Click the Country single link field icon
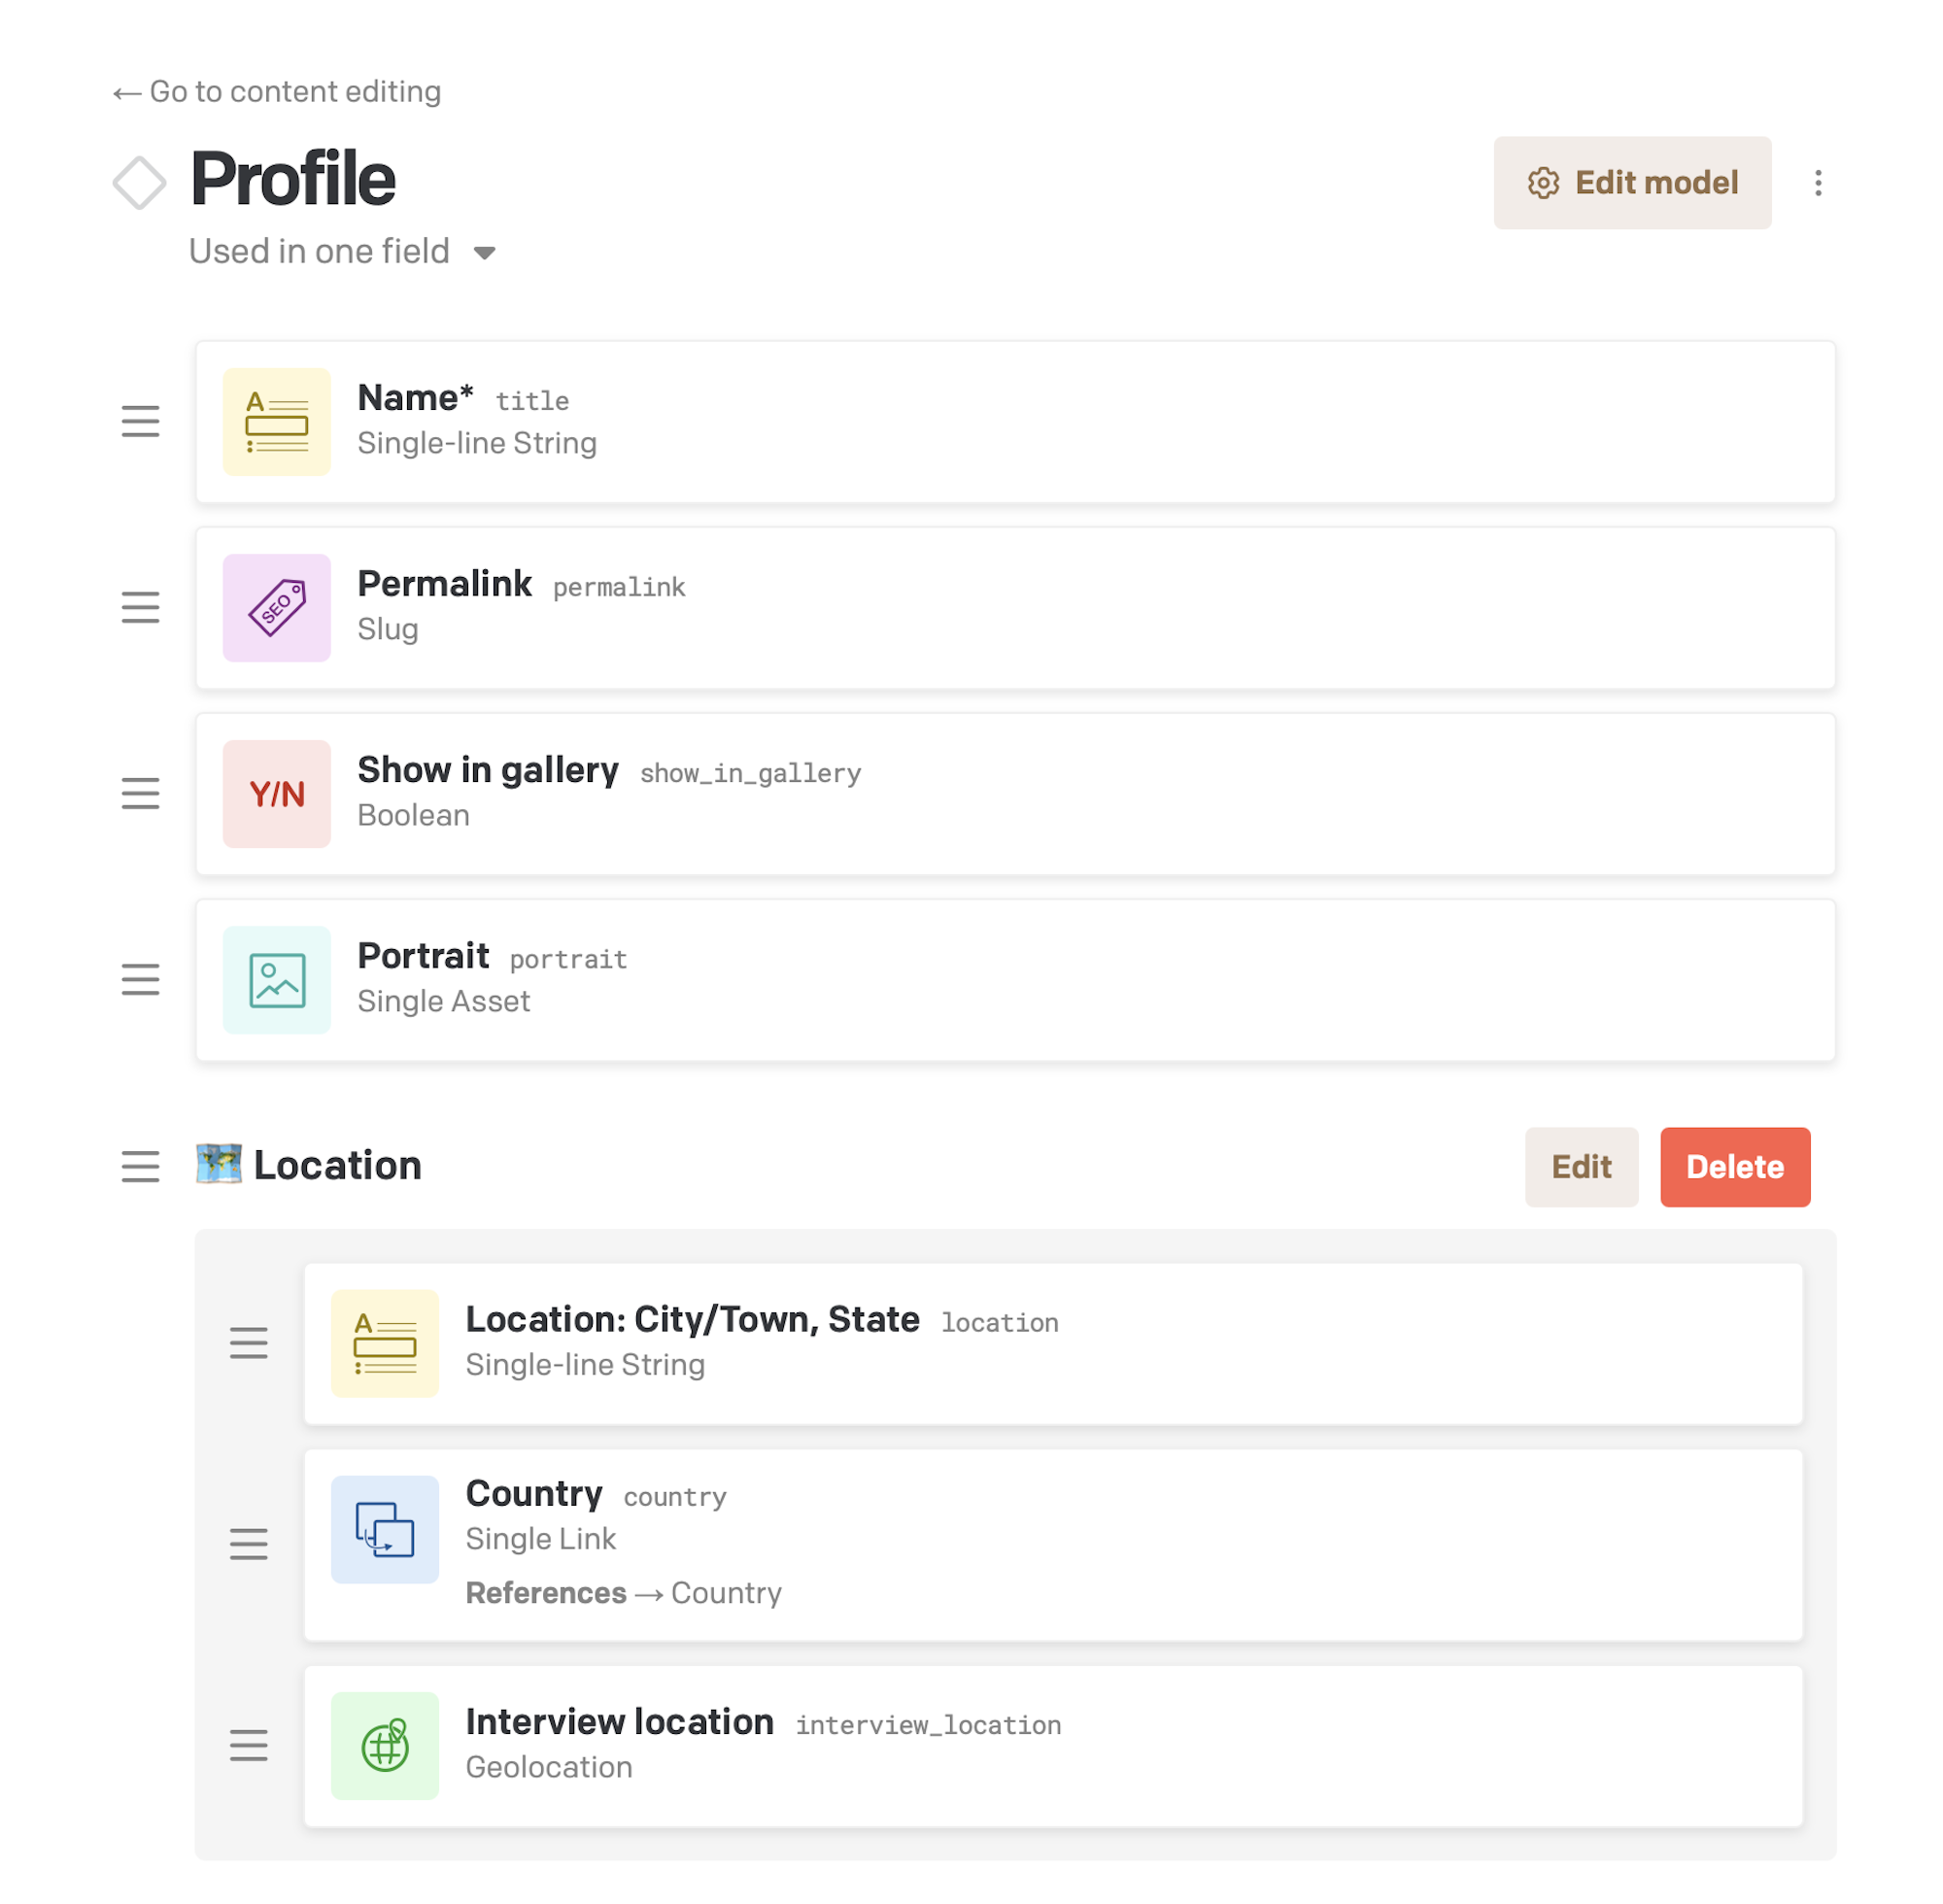Screen dimensions: 1943x1904 point(384,1529)
